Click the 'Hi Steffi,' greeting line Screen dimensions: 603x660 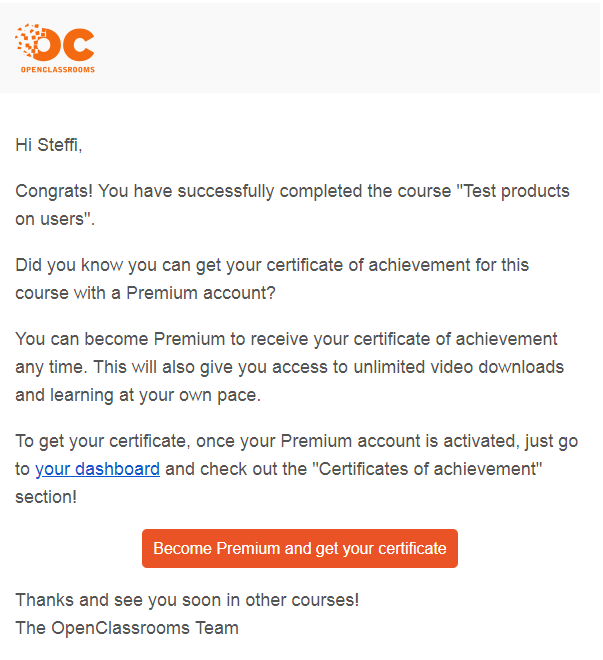49,145
